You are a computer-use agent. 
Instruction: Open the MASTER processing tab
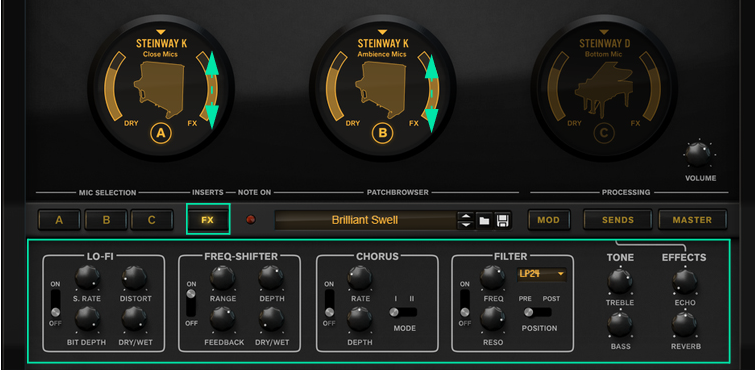tap(692, 220)
